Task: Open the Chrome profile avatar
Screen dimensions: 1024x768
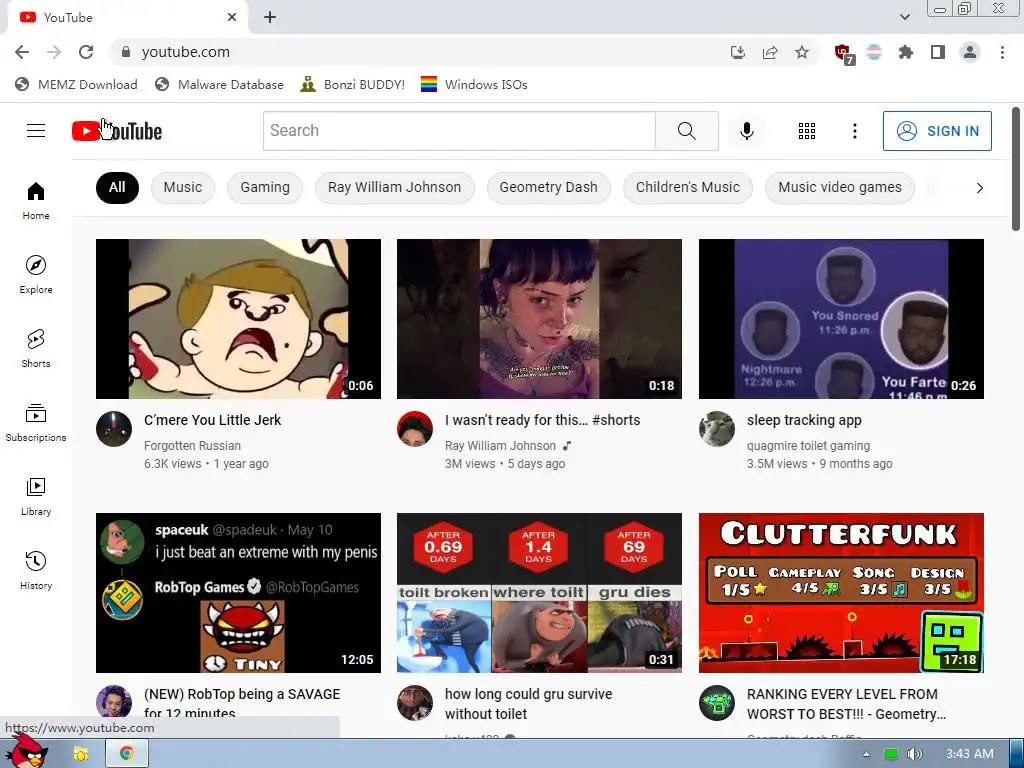Action: click(x=970, y=52)
